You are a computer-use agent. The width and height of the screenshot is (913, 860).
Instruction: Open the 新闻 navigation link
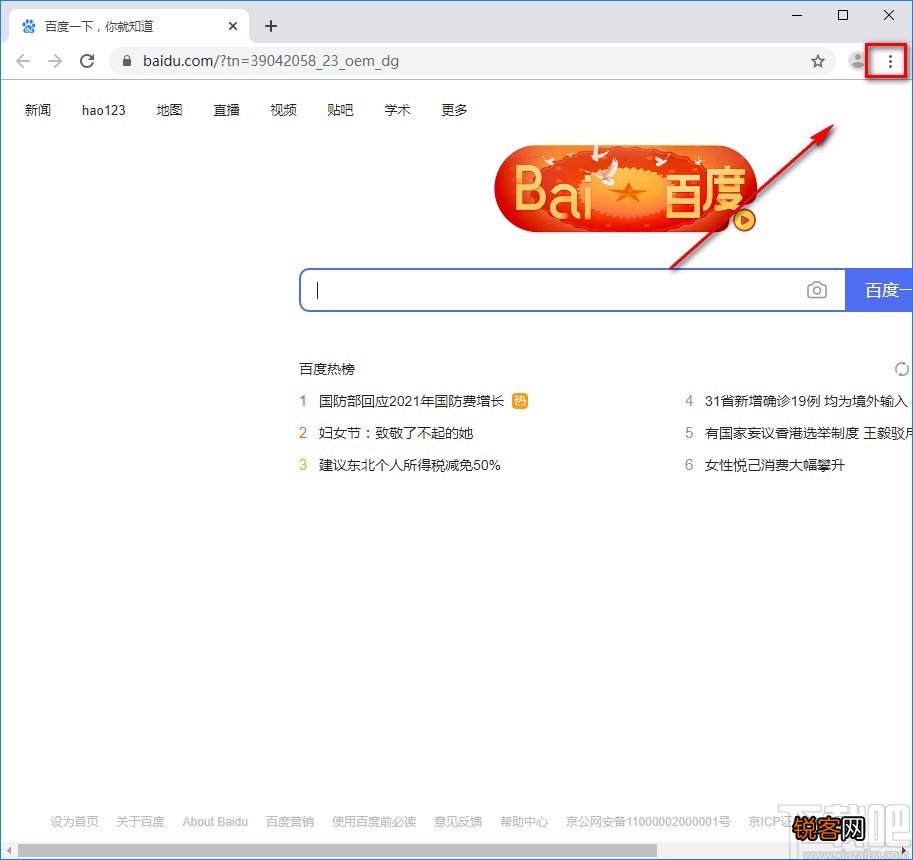[38, 109]
